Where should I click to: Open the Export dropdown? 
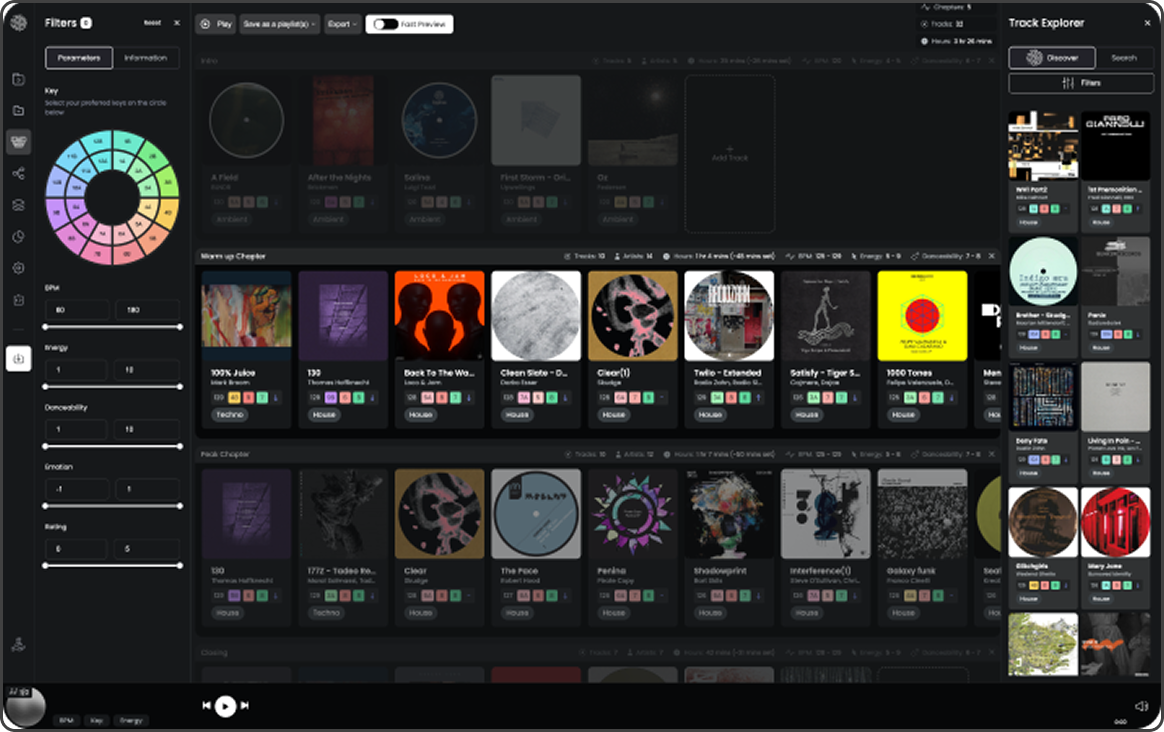pos(342,24)
